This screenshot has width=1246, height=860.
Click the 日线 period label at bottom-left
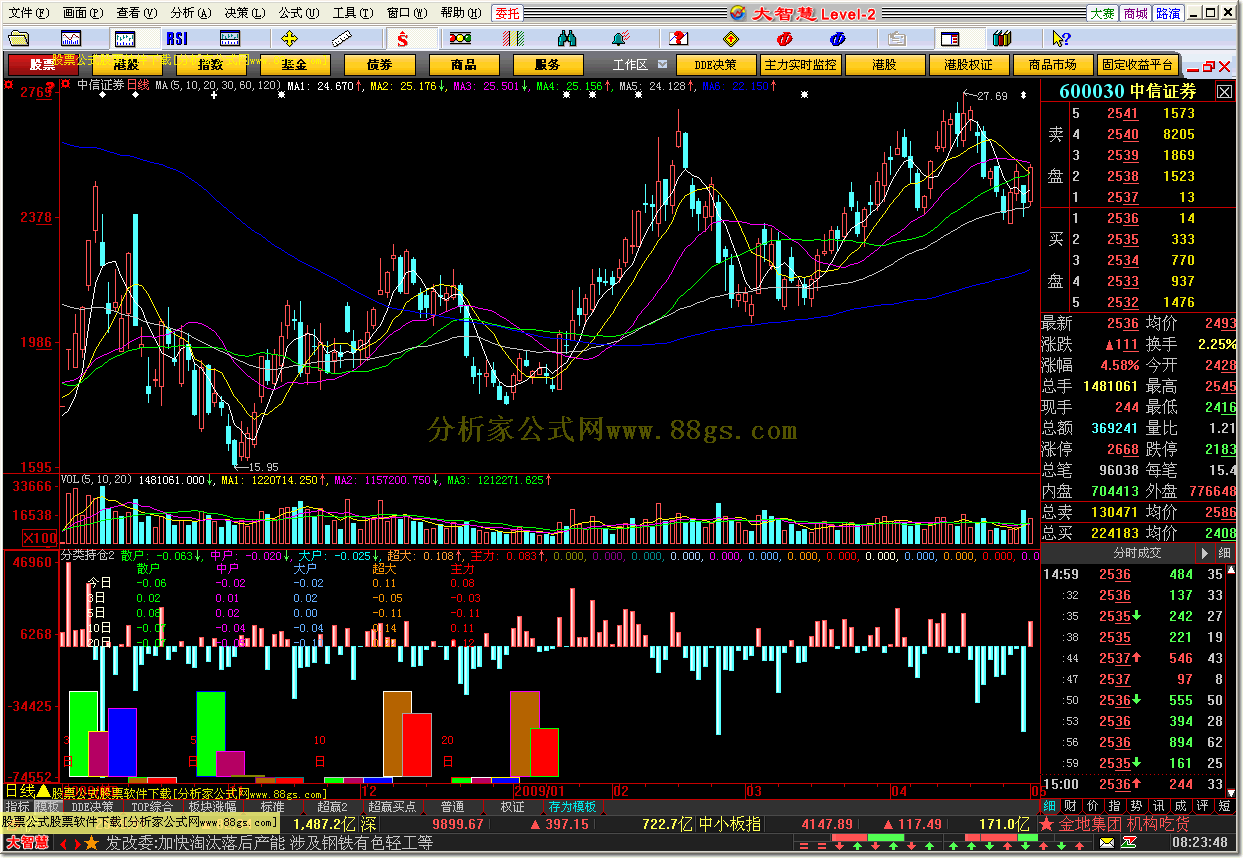pos(19,791)
